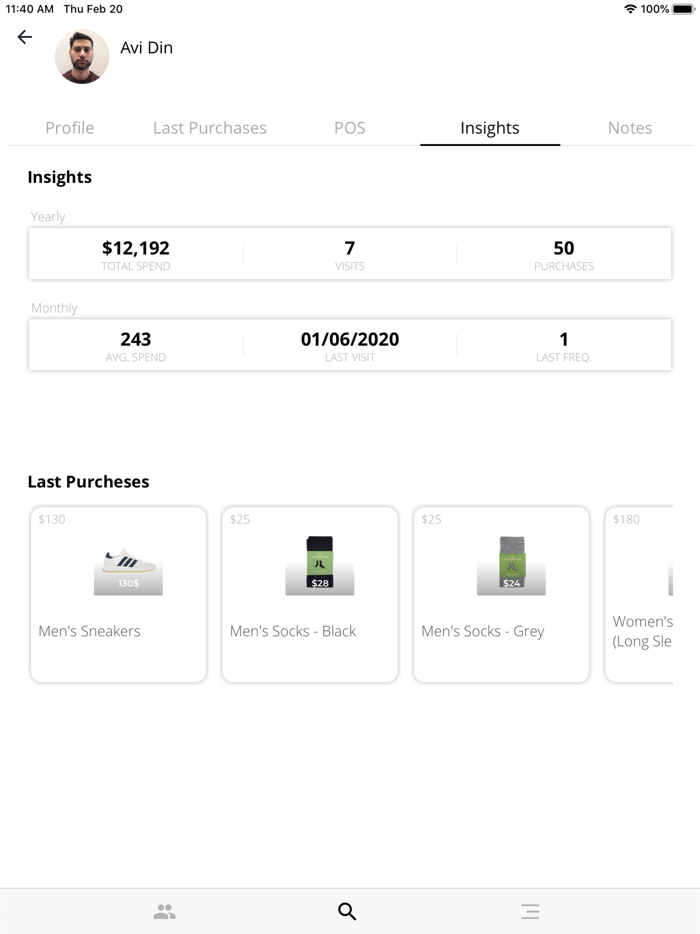Screen dimensions: 700x934
Task: Open the contacts icon in bottom bar
Action: pyautogui.click(x=165, y=911)
